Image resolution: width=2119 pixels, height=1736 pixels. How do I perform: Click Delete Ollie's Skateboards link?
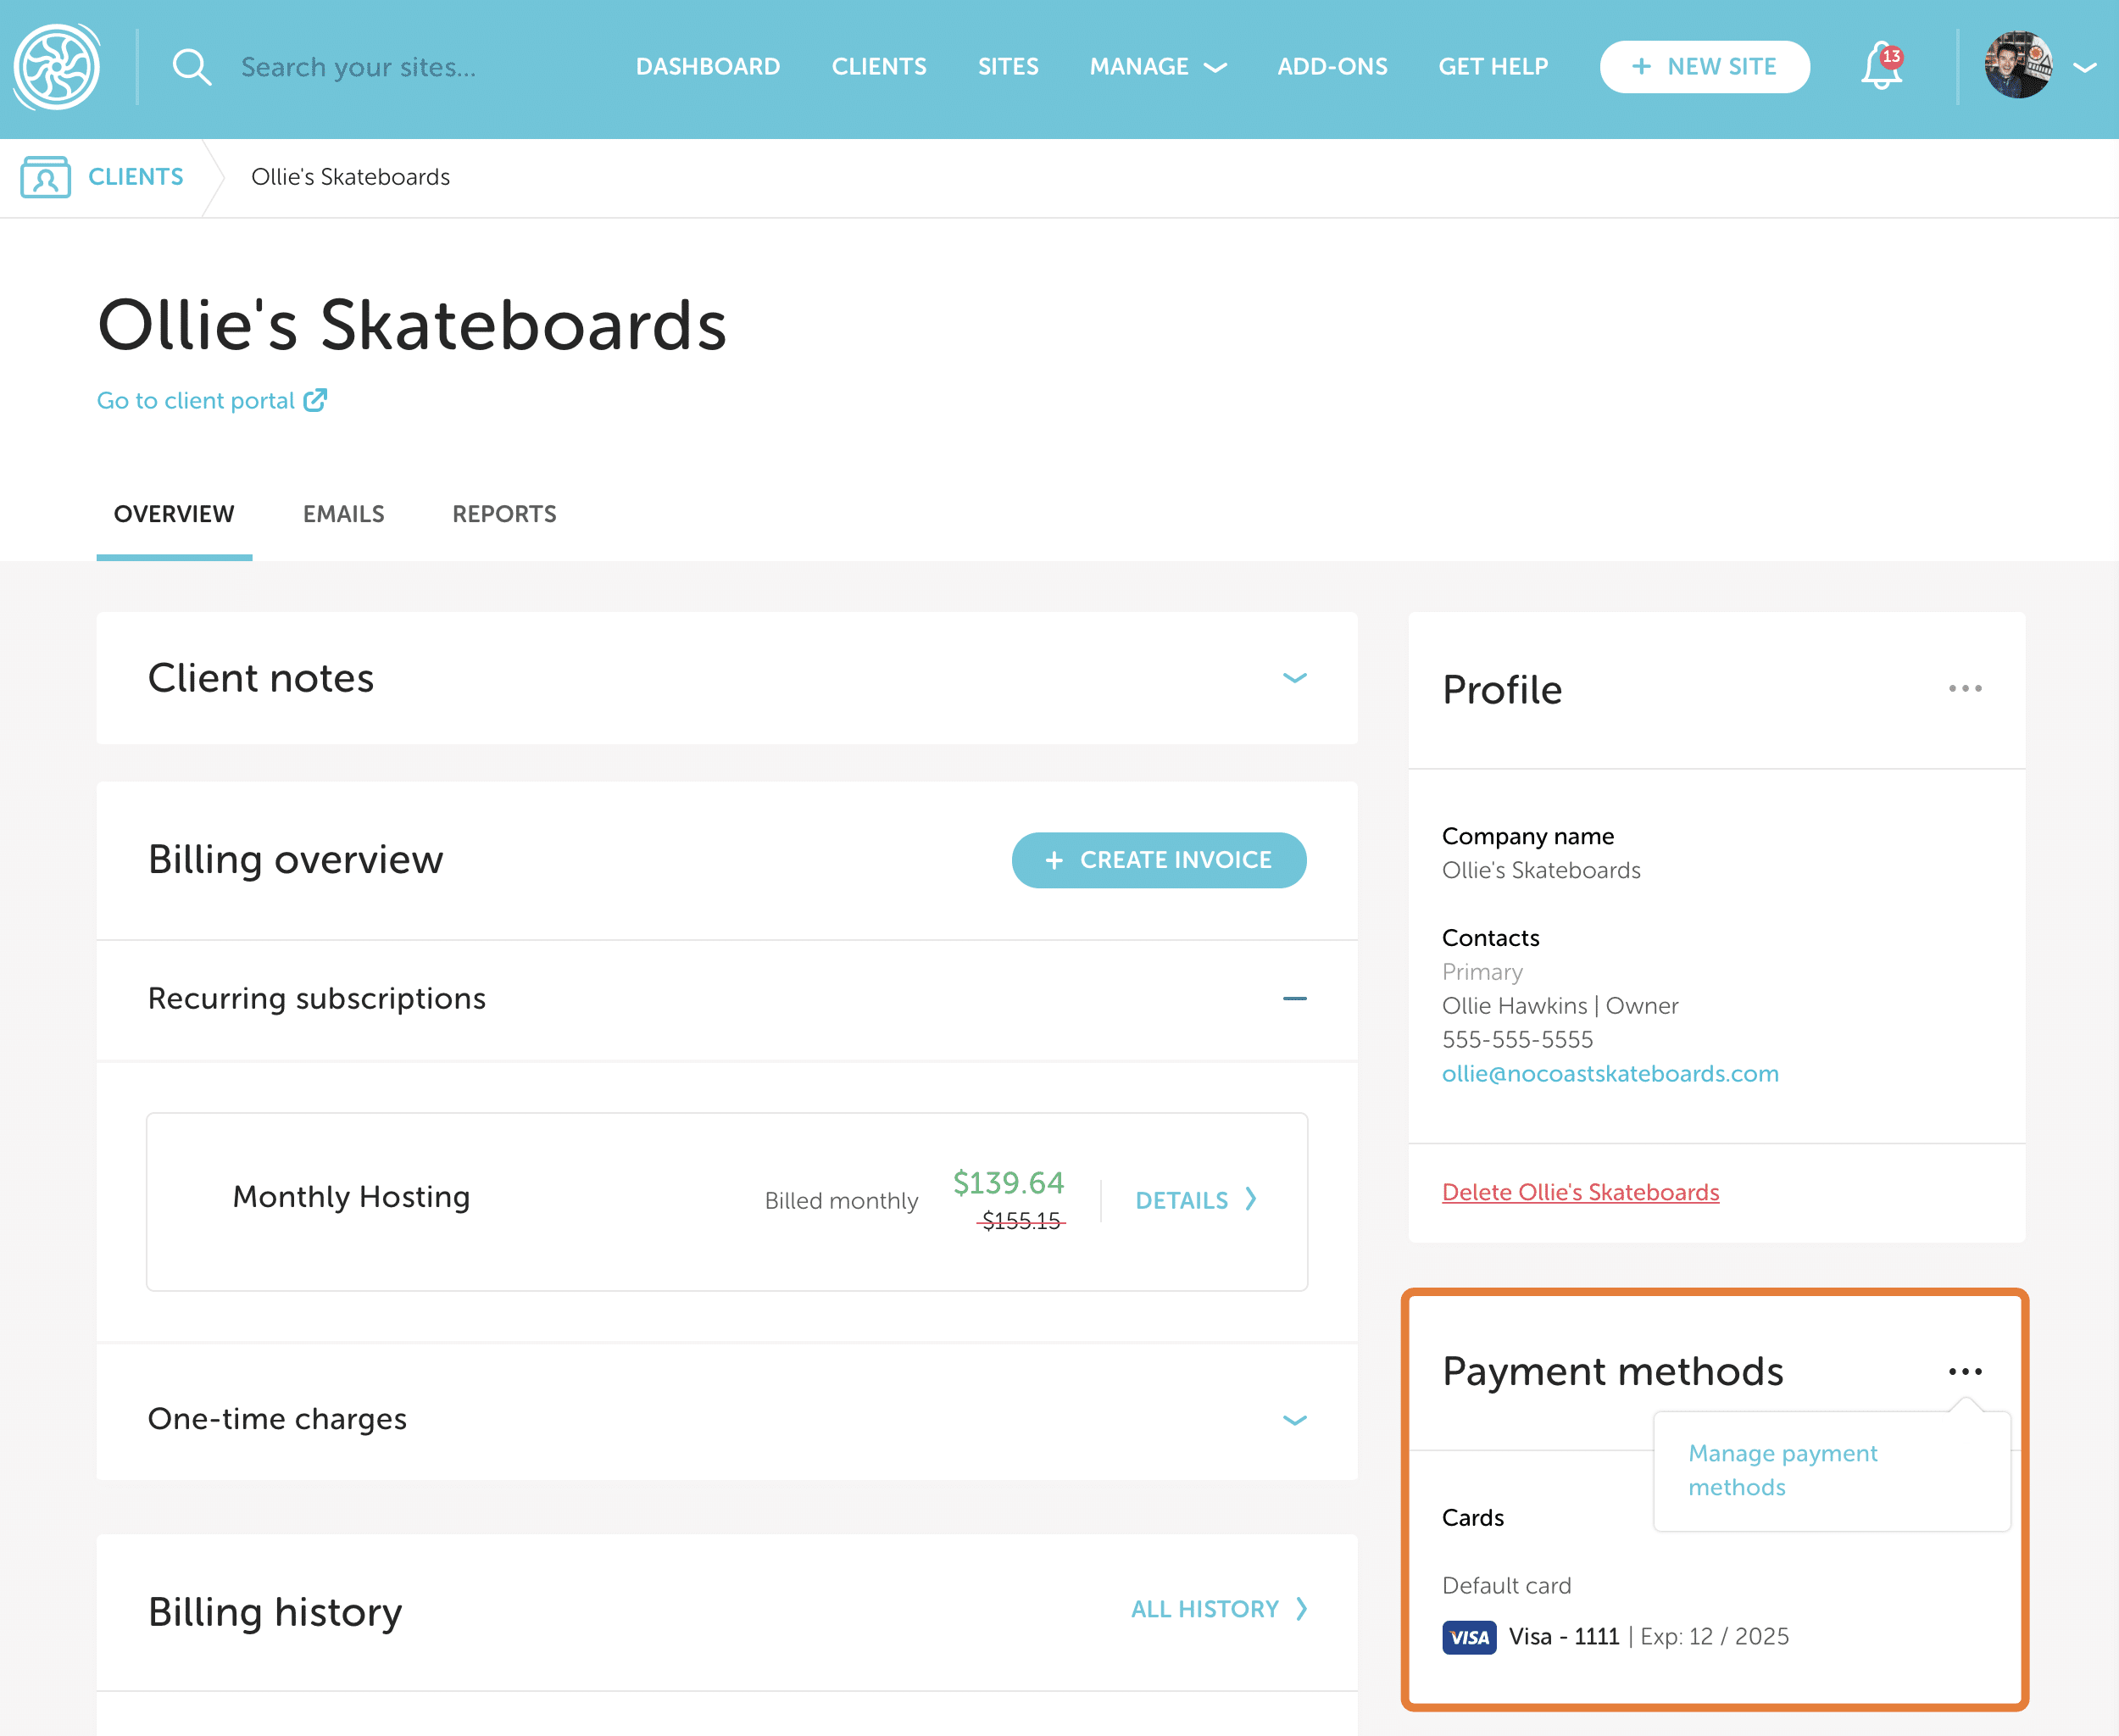1580,1192
